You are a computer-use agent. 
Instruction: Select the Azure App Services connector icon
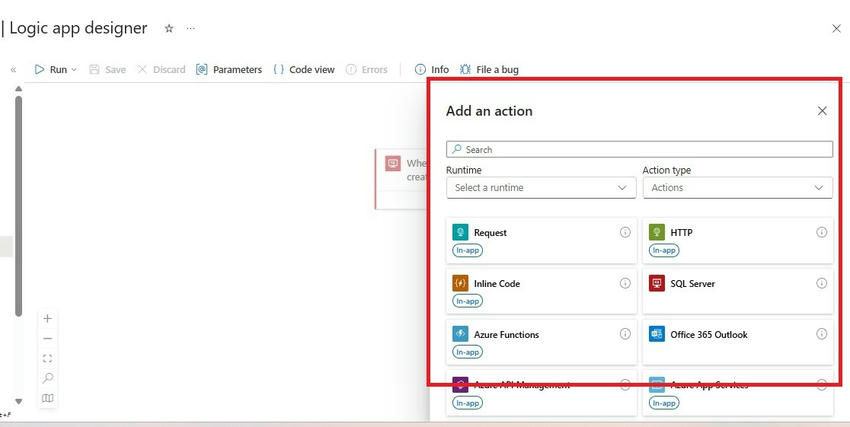coord(656,385)
